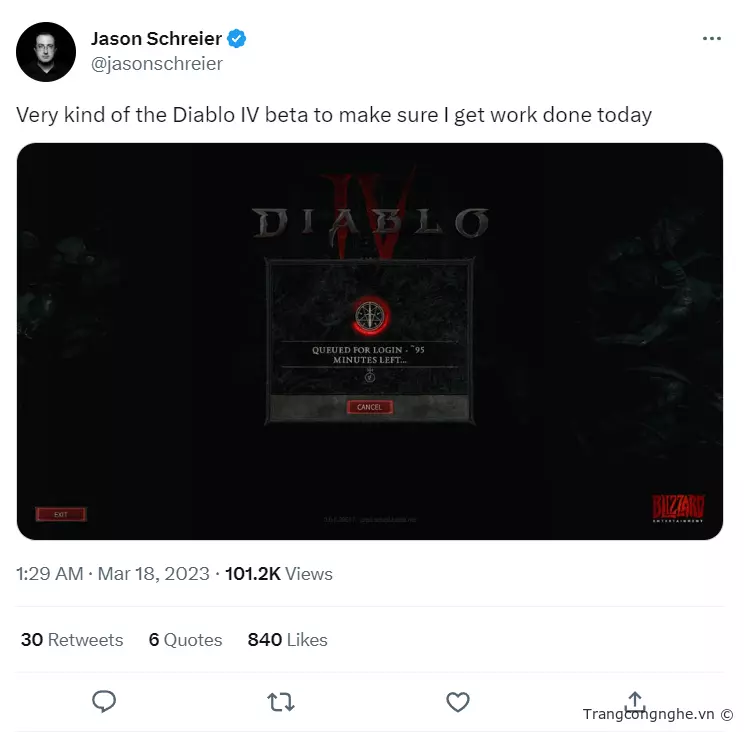View the 101.2K Views analytics
Screen dimensions: 744x732
coord(279,574)
